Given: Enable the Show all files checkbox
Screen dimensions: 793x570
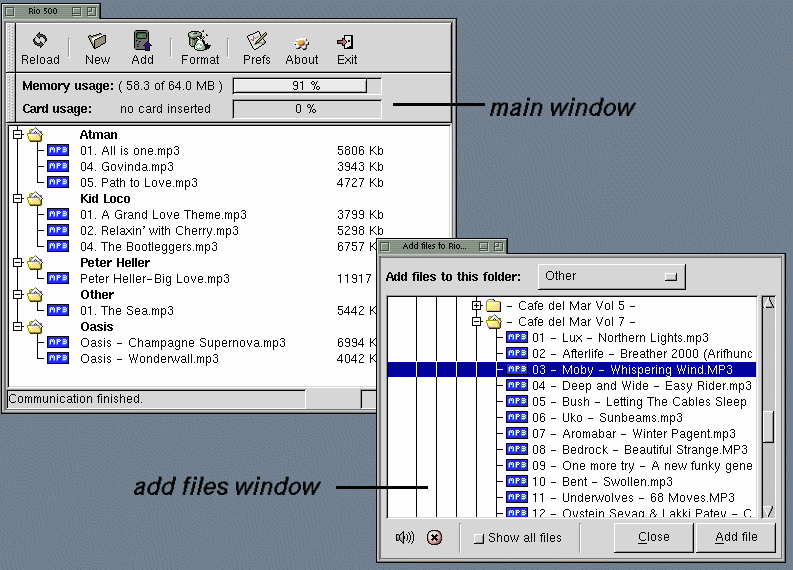Looking at the screenshot, I should click(478, 538).
